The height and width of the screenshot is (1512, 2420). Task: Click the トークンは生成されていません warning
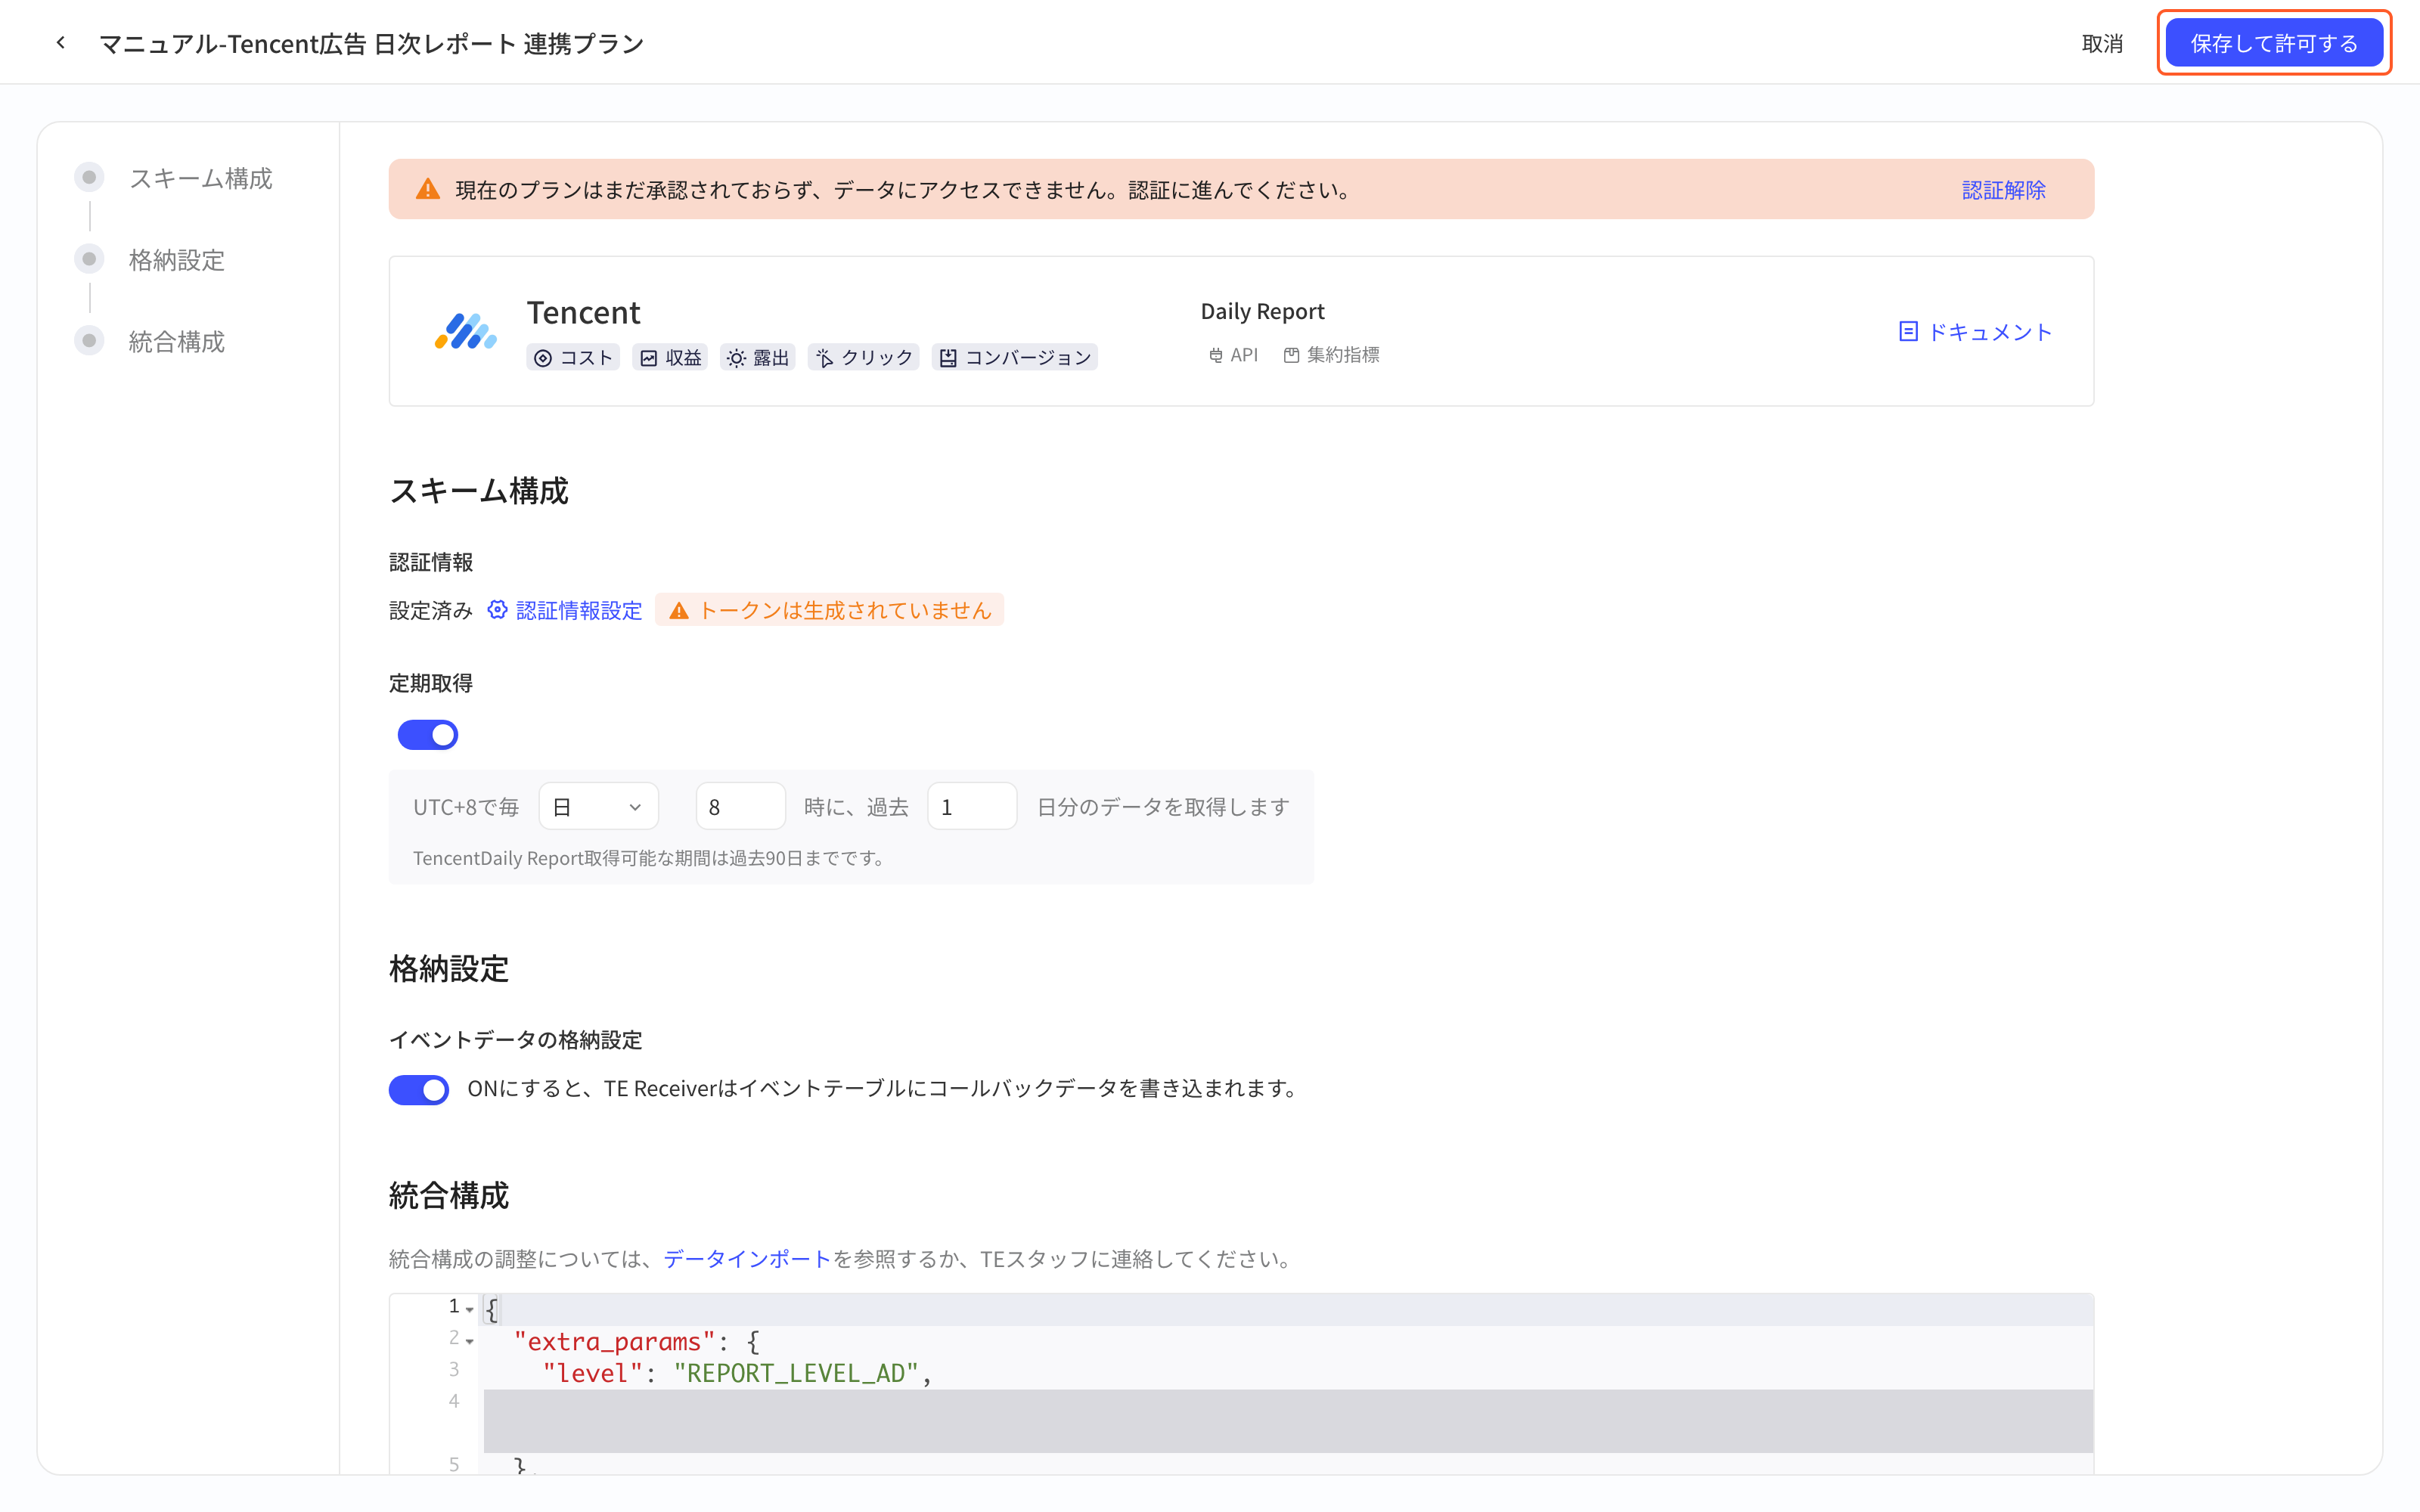tap(830, 610)
